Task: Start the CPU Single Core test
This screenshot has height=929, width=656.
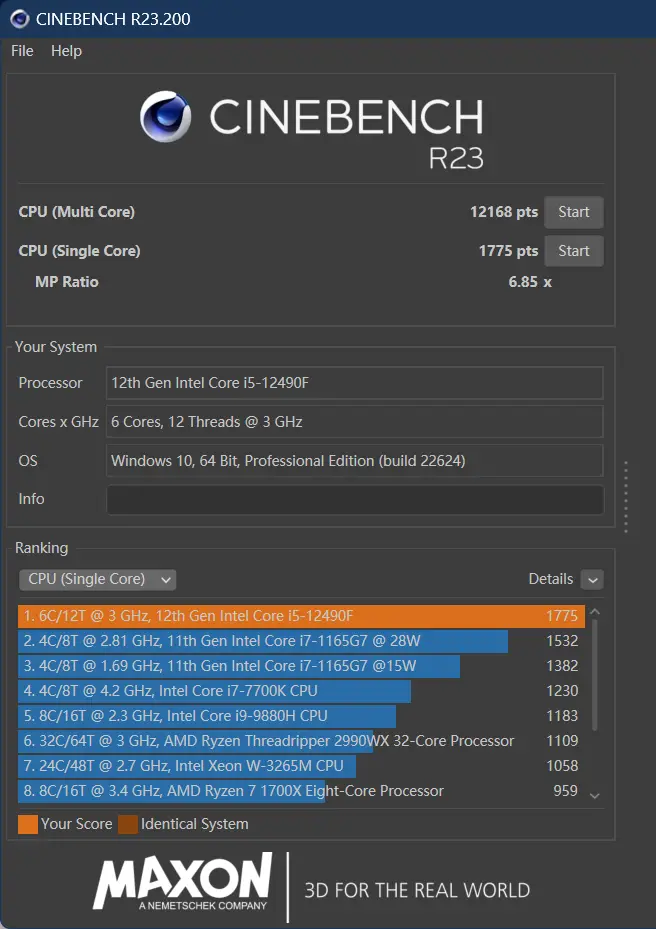Action: click(x=573, y=251)
